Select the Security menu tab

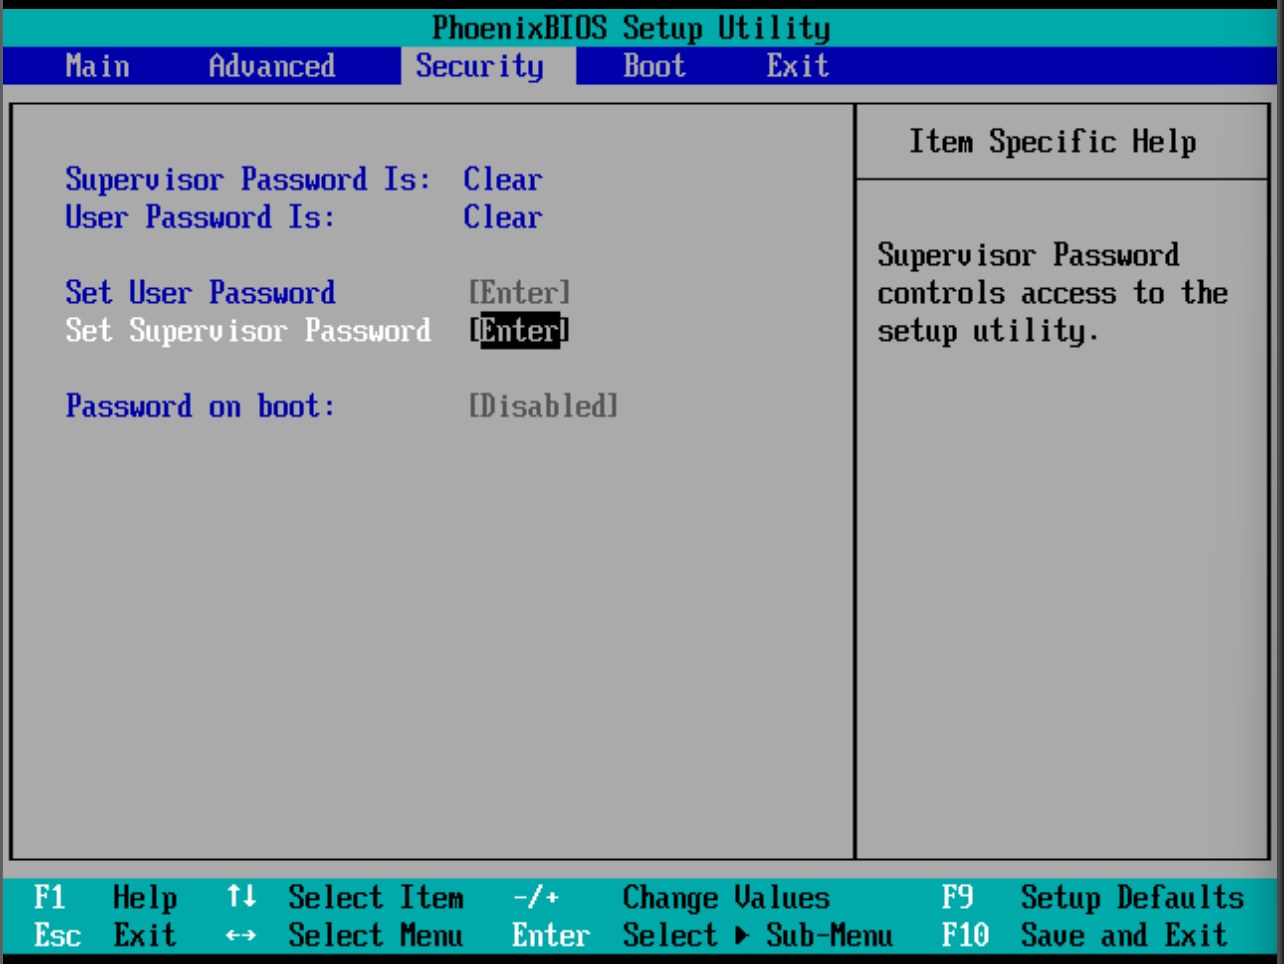click(x=488, y=66)
